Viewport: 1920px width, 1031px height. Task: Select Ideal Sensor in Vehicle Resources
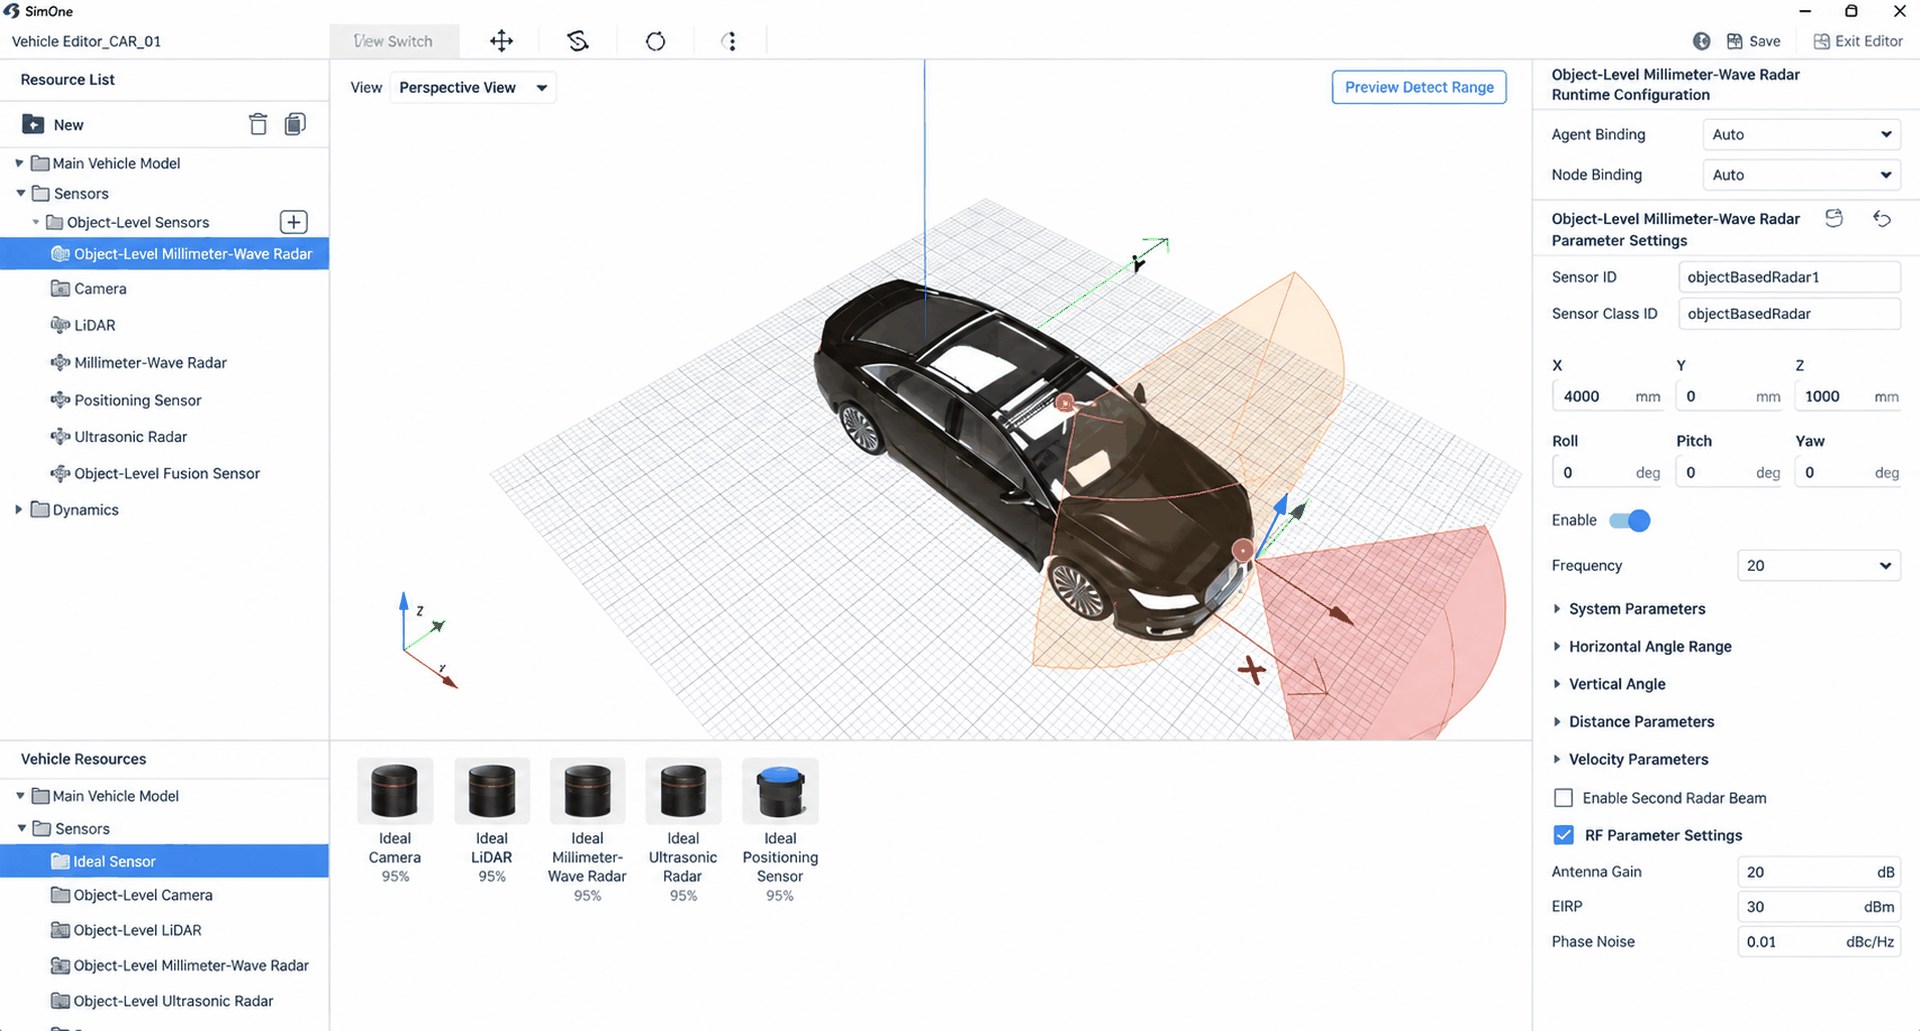pos(164,861)
